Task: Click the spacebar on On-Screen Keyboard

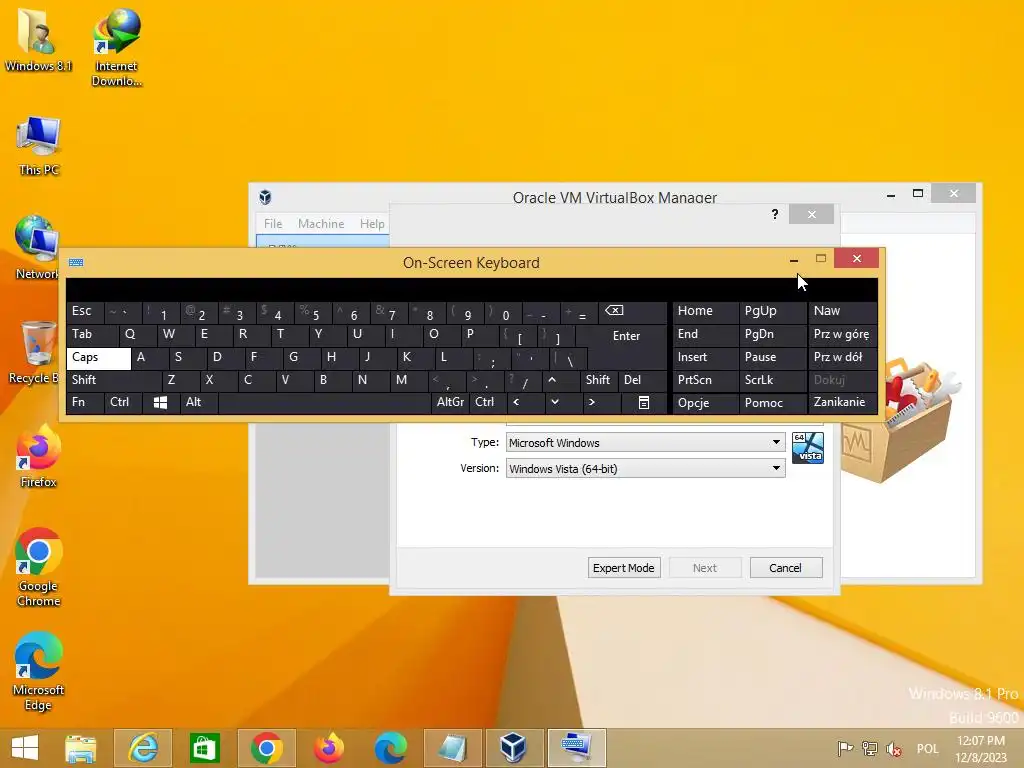Action: click(324, 402)
